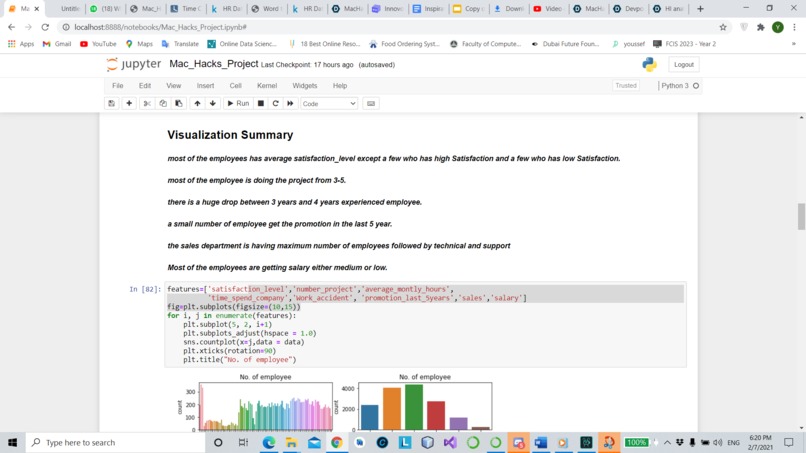Insert a cell below with the plus icon

[129, 103]
